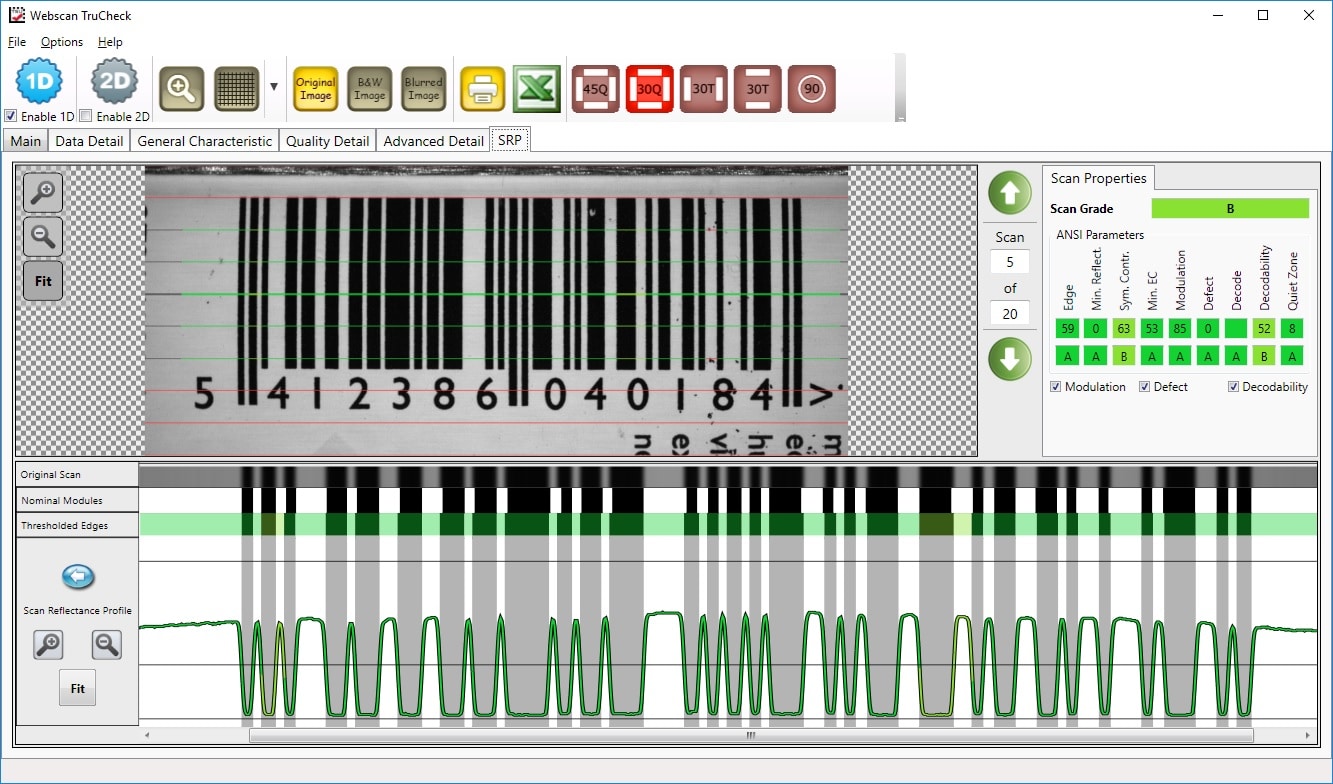Screen dimensions: 1333x784
Task: Click the Edge value cell 59
Action: click(x=1068, y=329)
